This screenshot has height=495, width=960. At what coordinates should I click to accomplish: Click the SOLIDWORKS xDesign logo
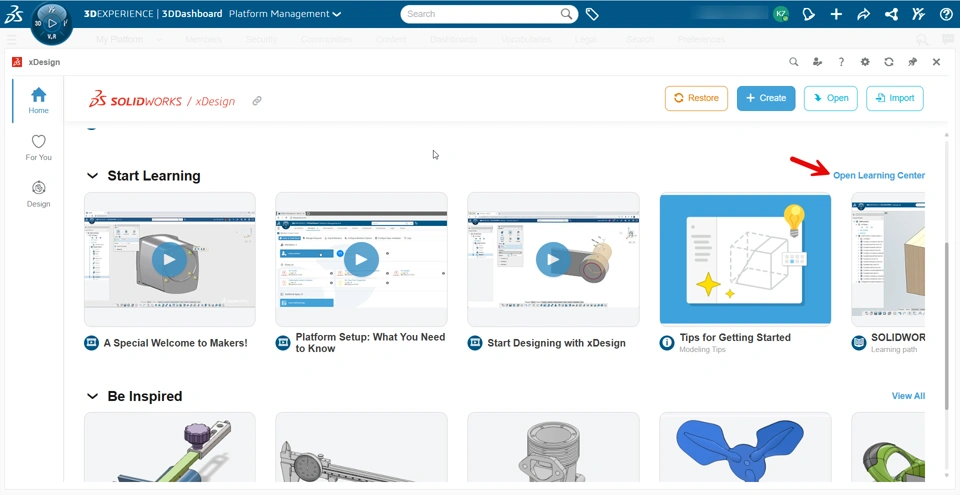(x=162, y=100)
